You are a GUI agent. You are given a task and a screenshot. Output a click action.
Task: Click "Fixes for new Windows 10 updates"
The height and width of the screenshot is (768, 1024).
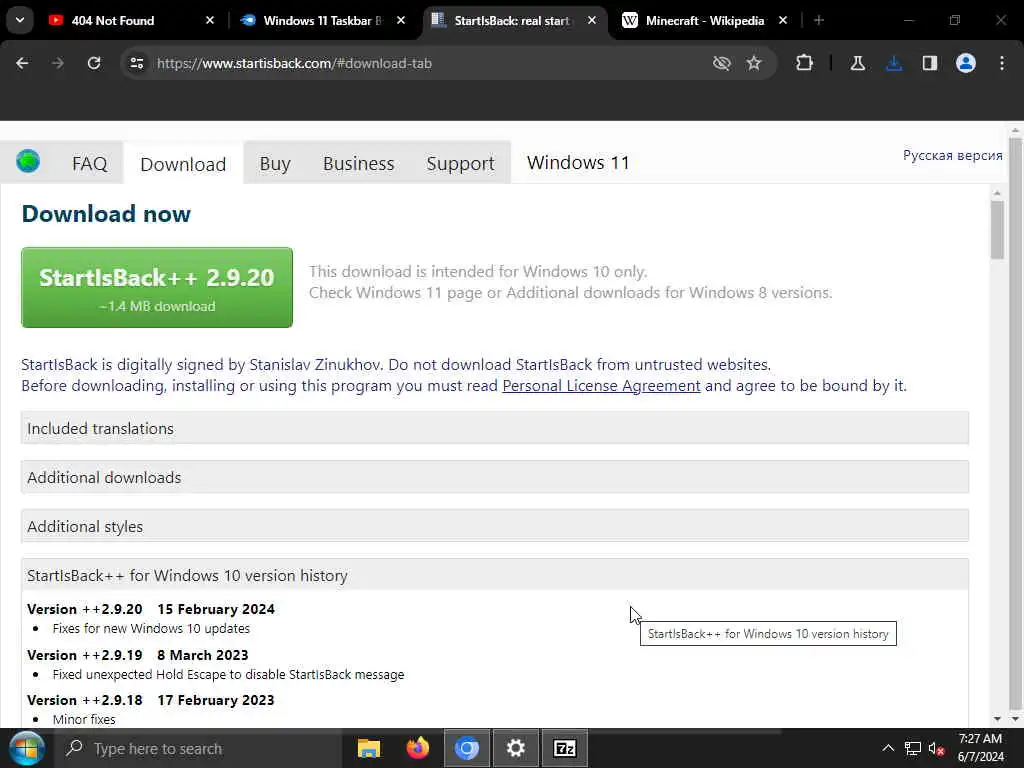pyautogui.click(x=151, y=628)
